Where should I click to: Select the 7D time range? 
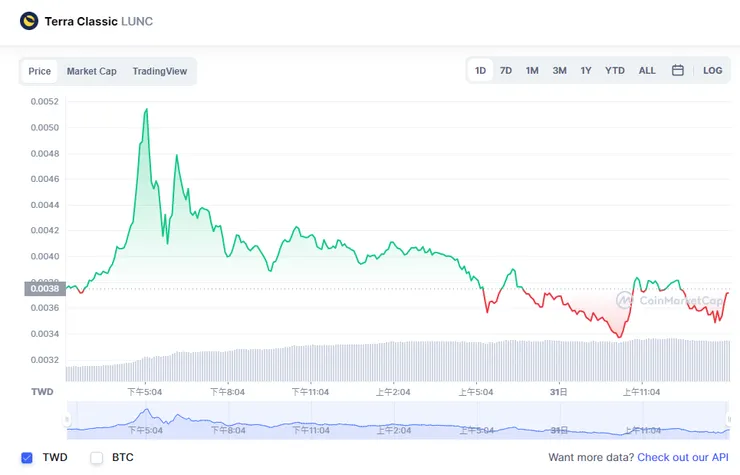[x=506, y=71]
